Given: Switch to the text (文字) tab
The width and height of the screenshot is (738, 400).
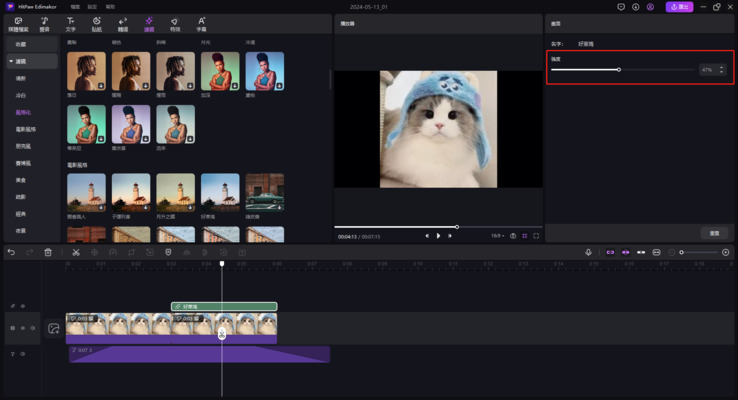Looking at the screenshot, I should click(71, 24).
